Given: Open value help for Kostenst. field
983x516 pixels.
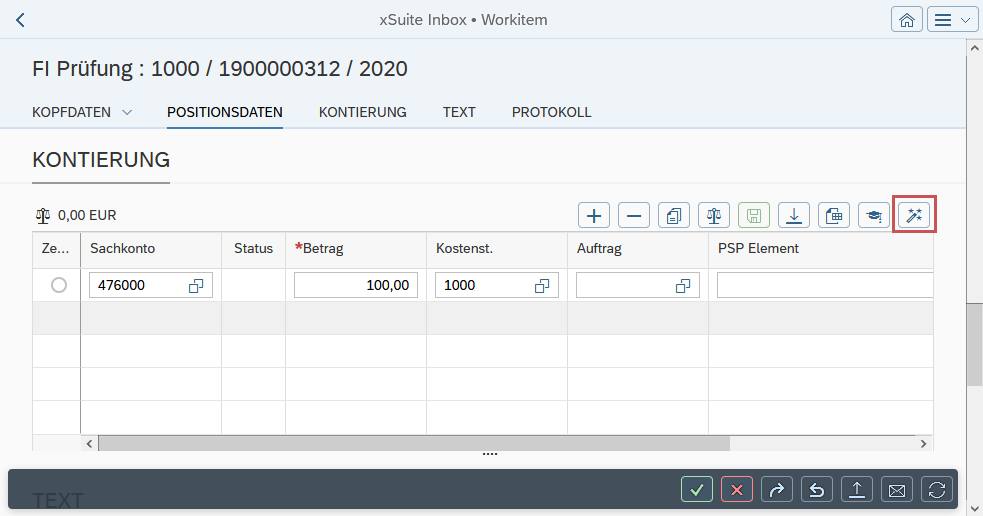Looking at the screenshot, I should pos(542,286).
